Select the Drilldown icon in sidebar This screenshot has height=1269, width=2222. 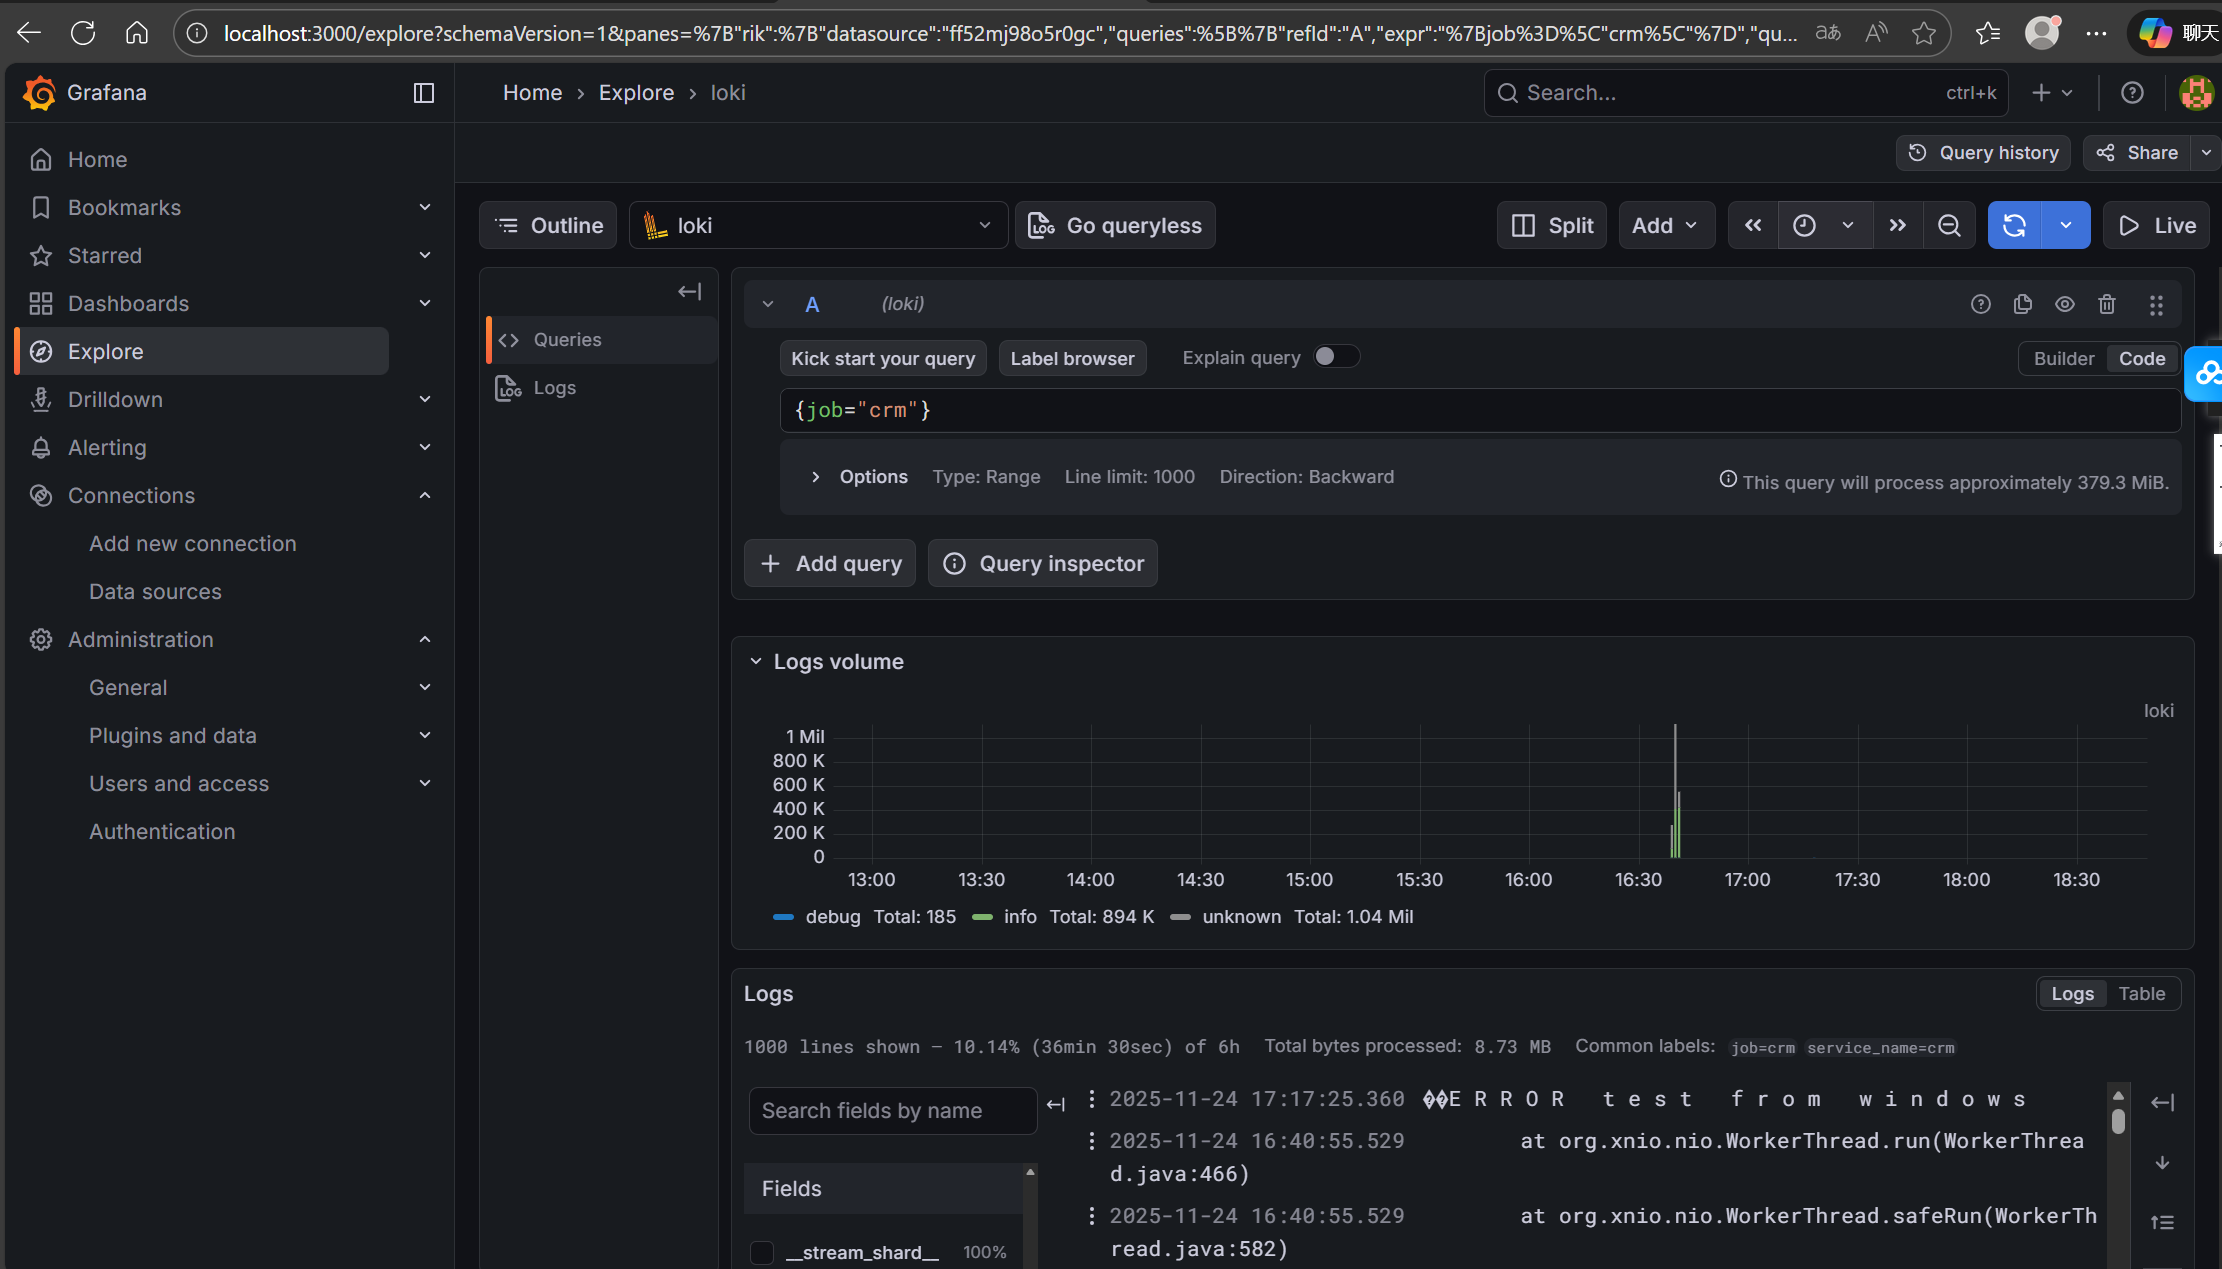(41, 399)
